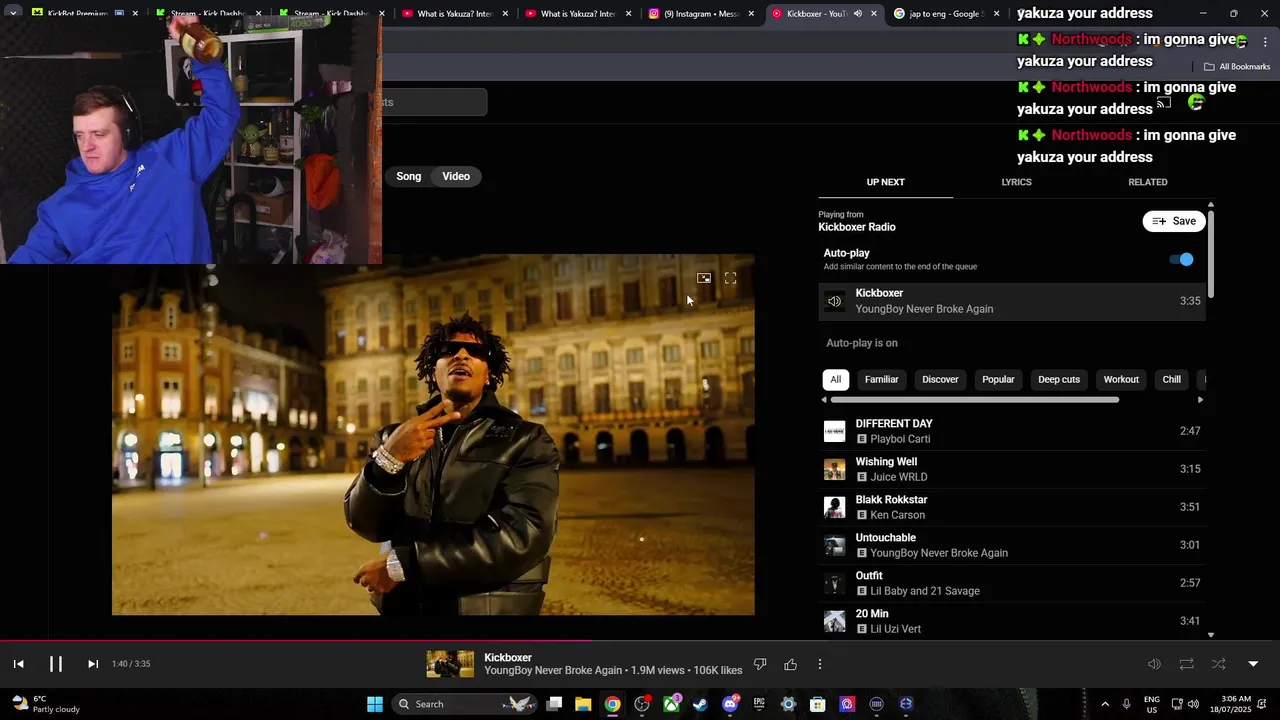
Task: Switch to Song mode
Action: (409, 176)
